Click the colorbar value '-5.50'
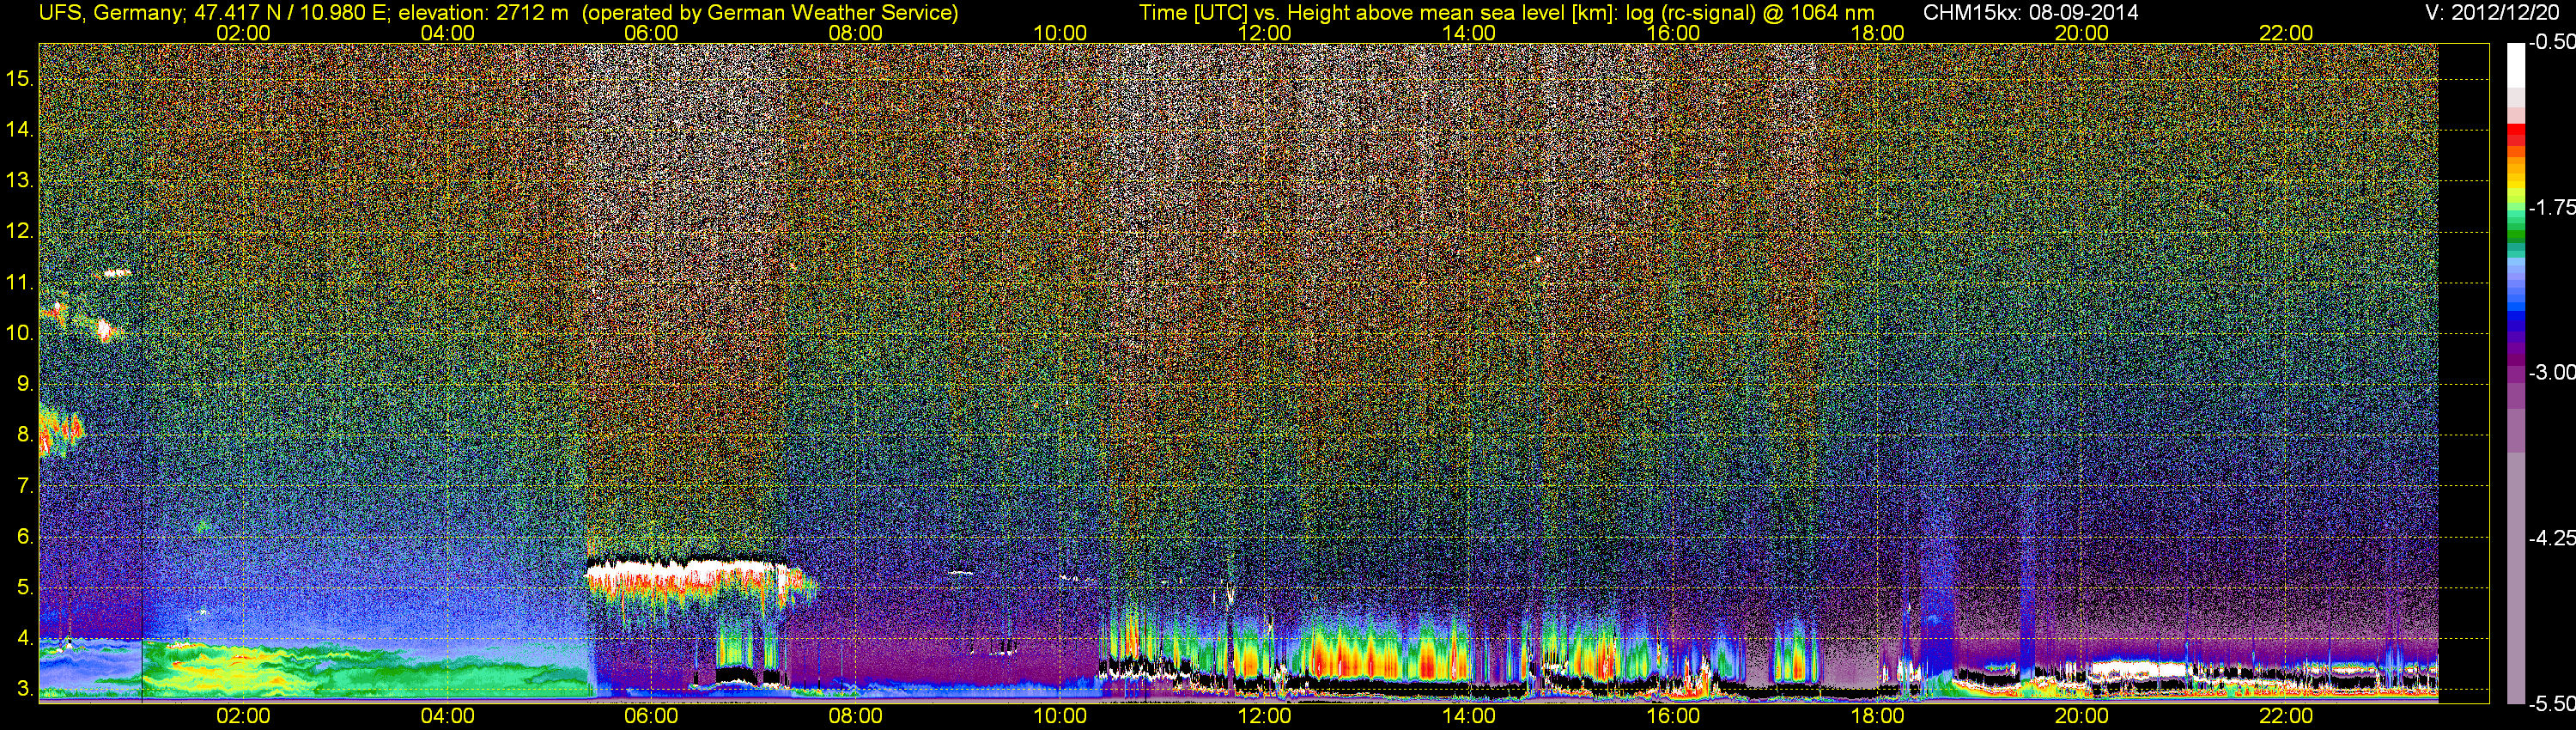Image resolution: width=2576 pixels, height=730 pixels. (x=2552, y=703)
